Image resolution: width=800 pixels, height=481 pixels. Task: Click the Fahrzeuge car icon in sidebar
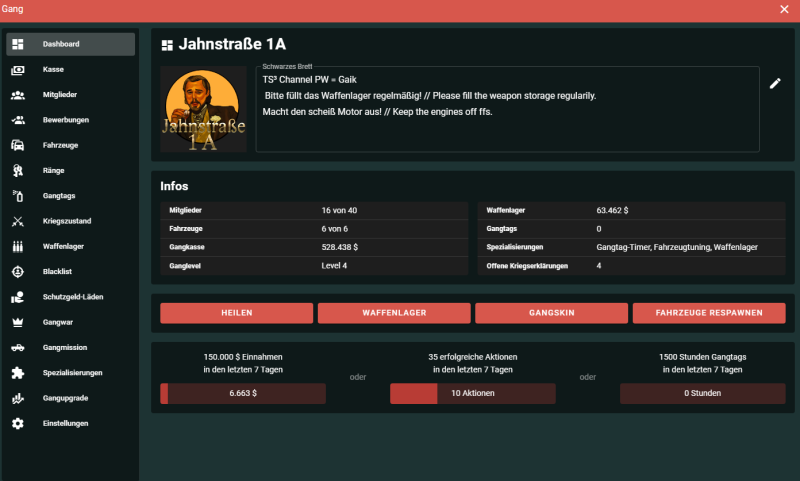(x=18, y=145)
